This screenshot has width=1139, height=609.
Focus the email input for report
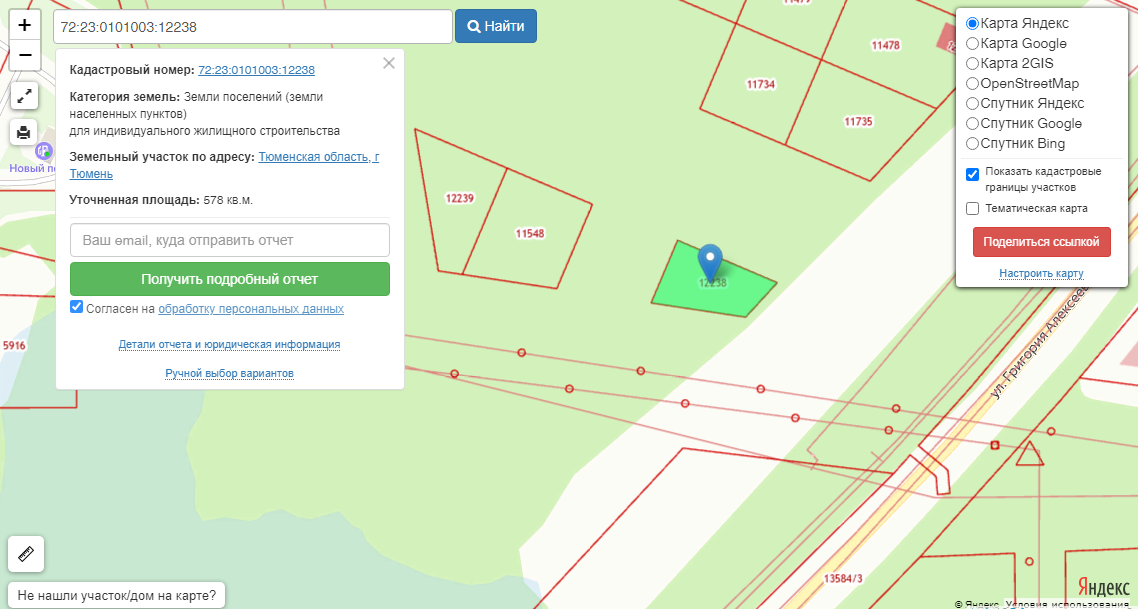pos(230,240)
